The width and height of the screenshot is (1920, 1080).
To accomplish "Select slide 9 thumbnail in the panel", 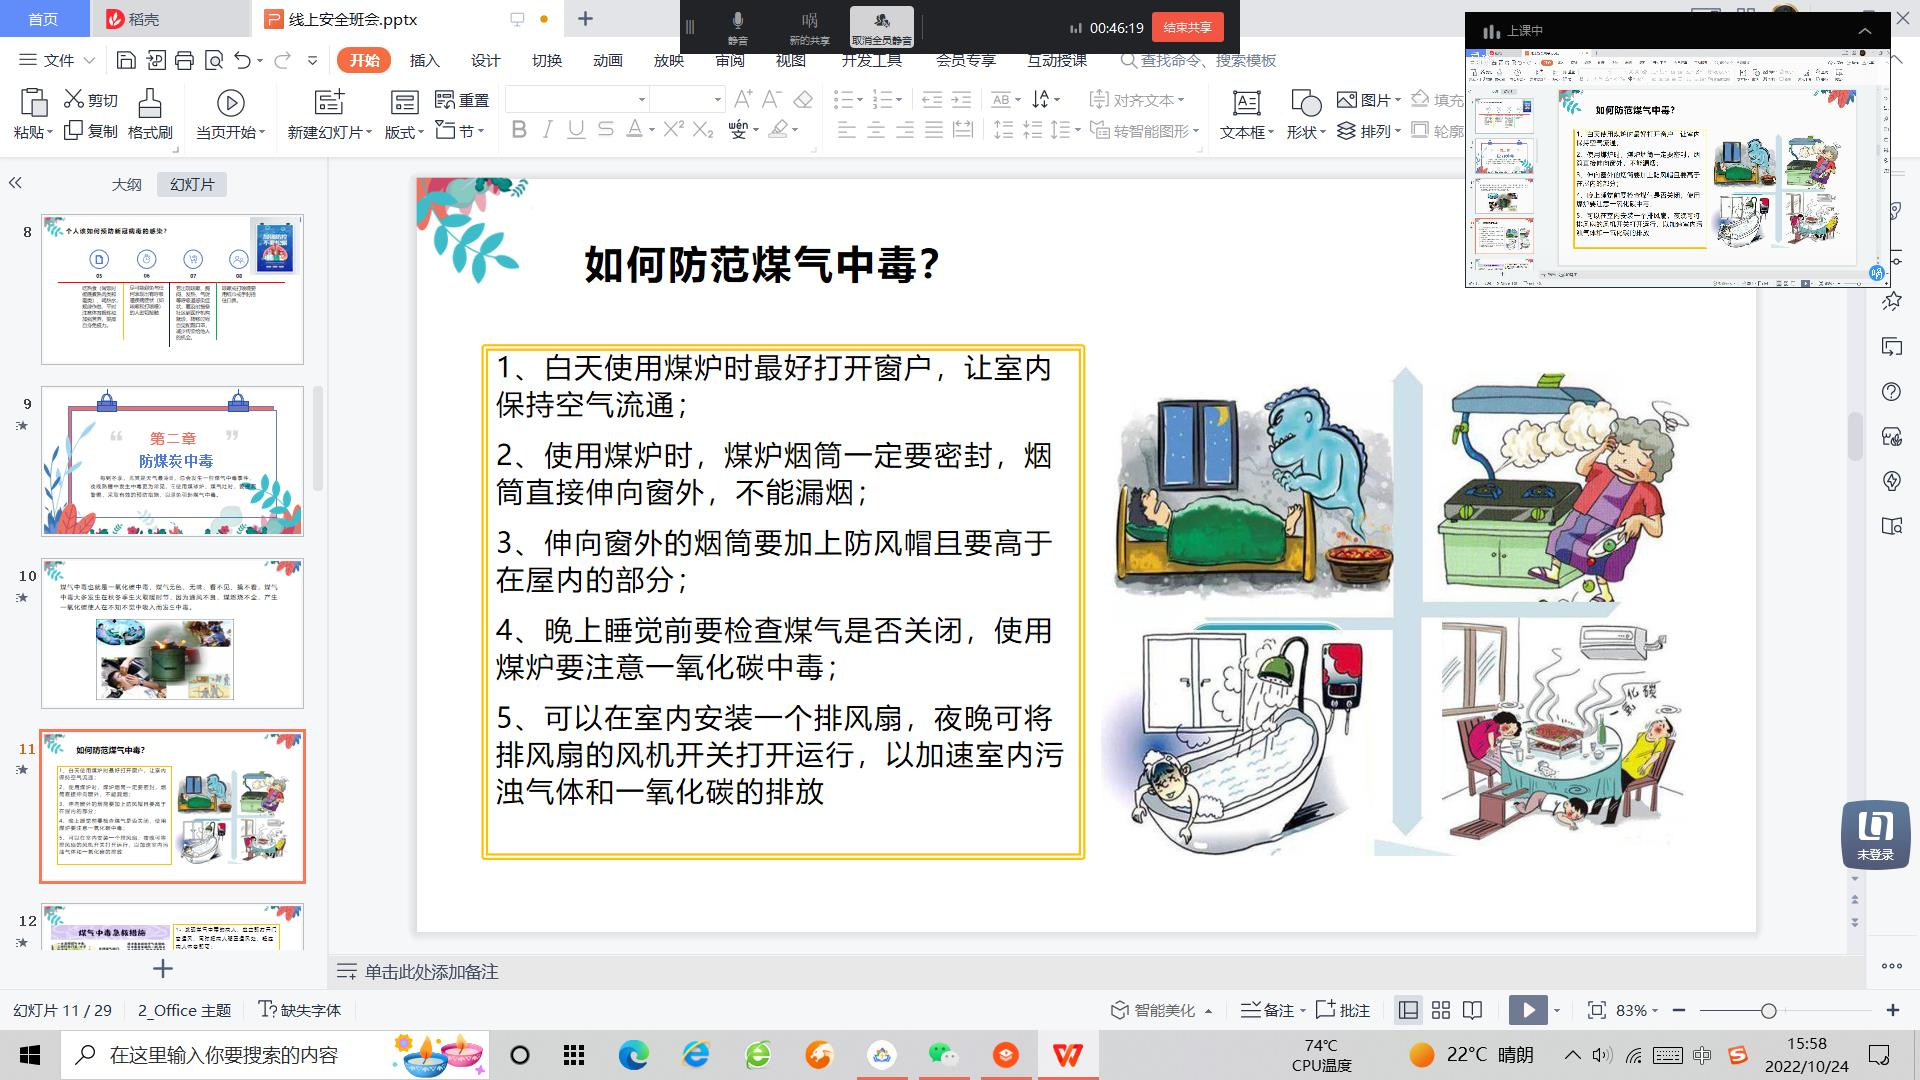I will click(x=173, y=461).
